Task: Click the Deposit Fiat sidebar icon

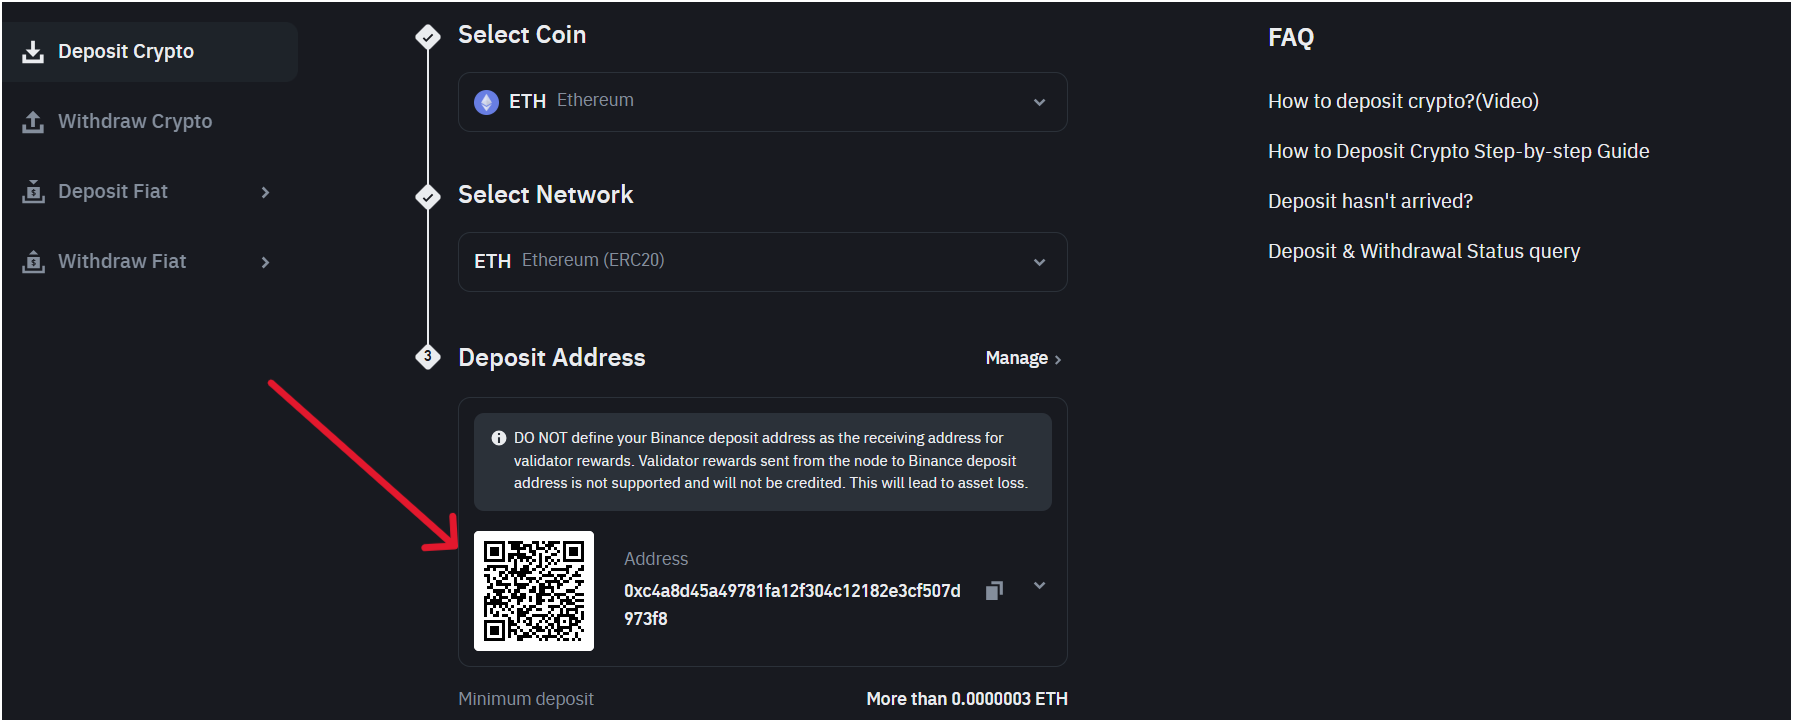Action: click(x=33, y=192)
